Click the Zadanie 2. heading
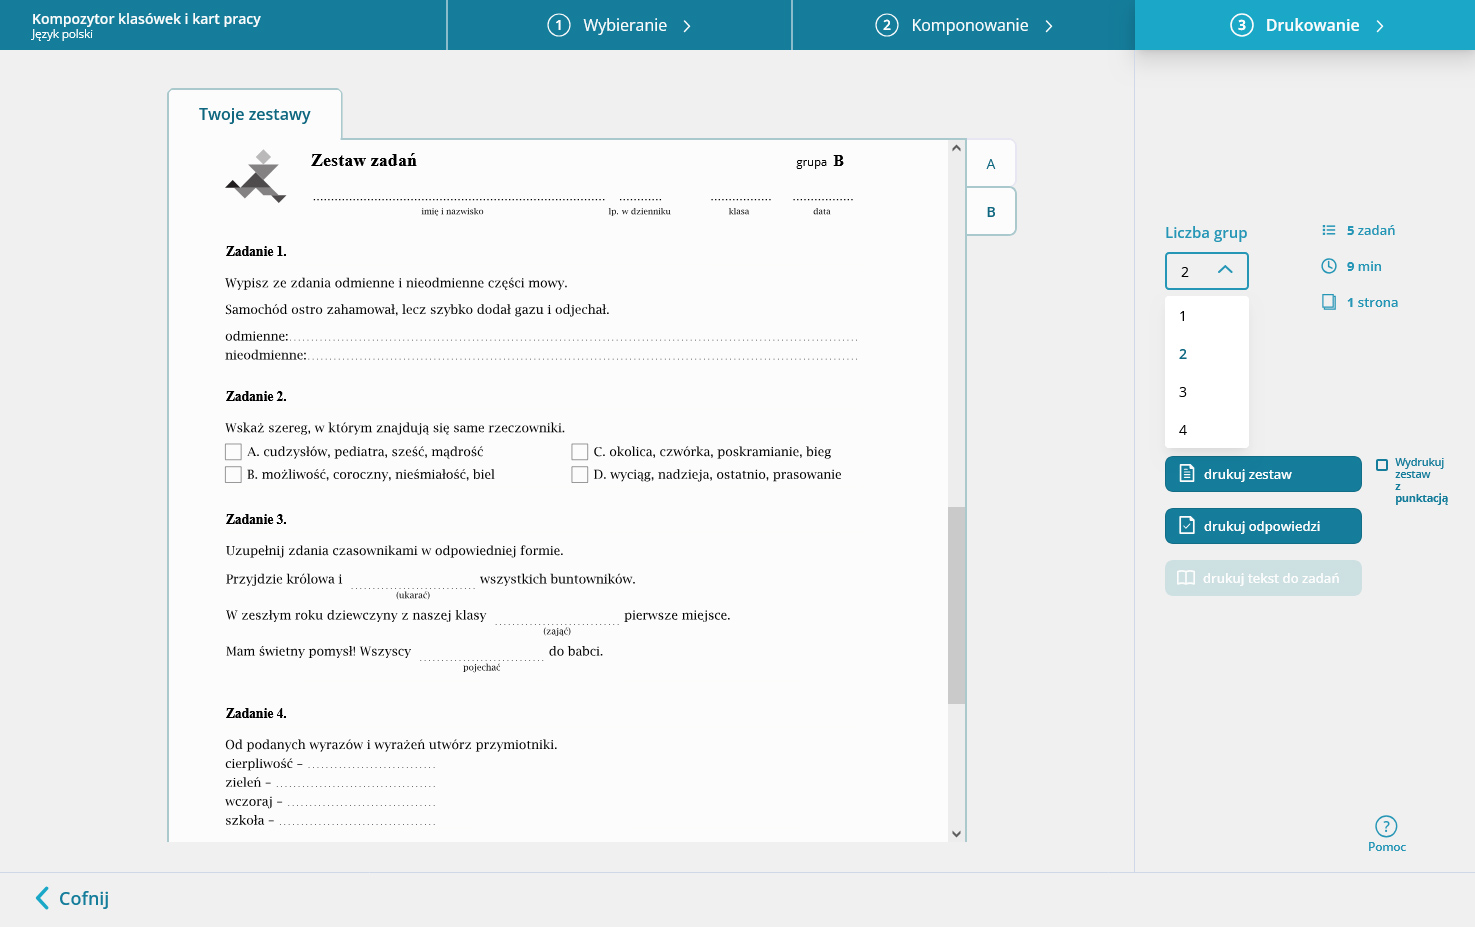The image size is (1475, 927). pyautogui.click(x=256, y=396)
